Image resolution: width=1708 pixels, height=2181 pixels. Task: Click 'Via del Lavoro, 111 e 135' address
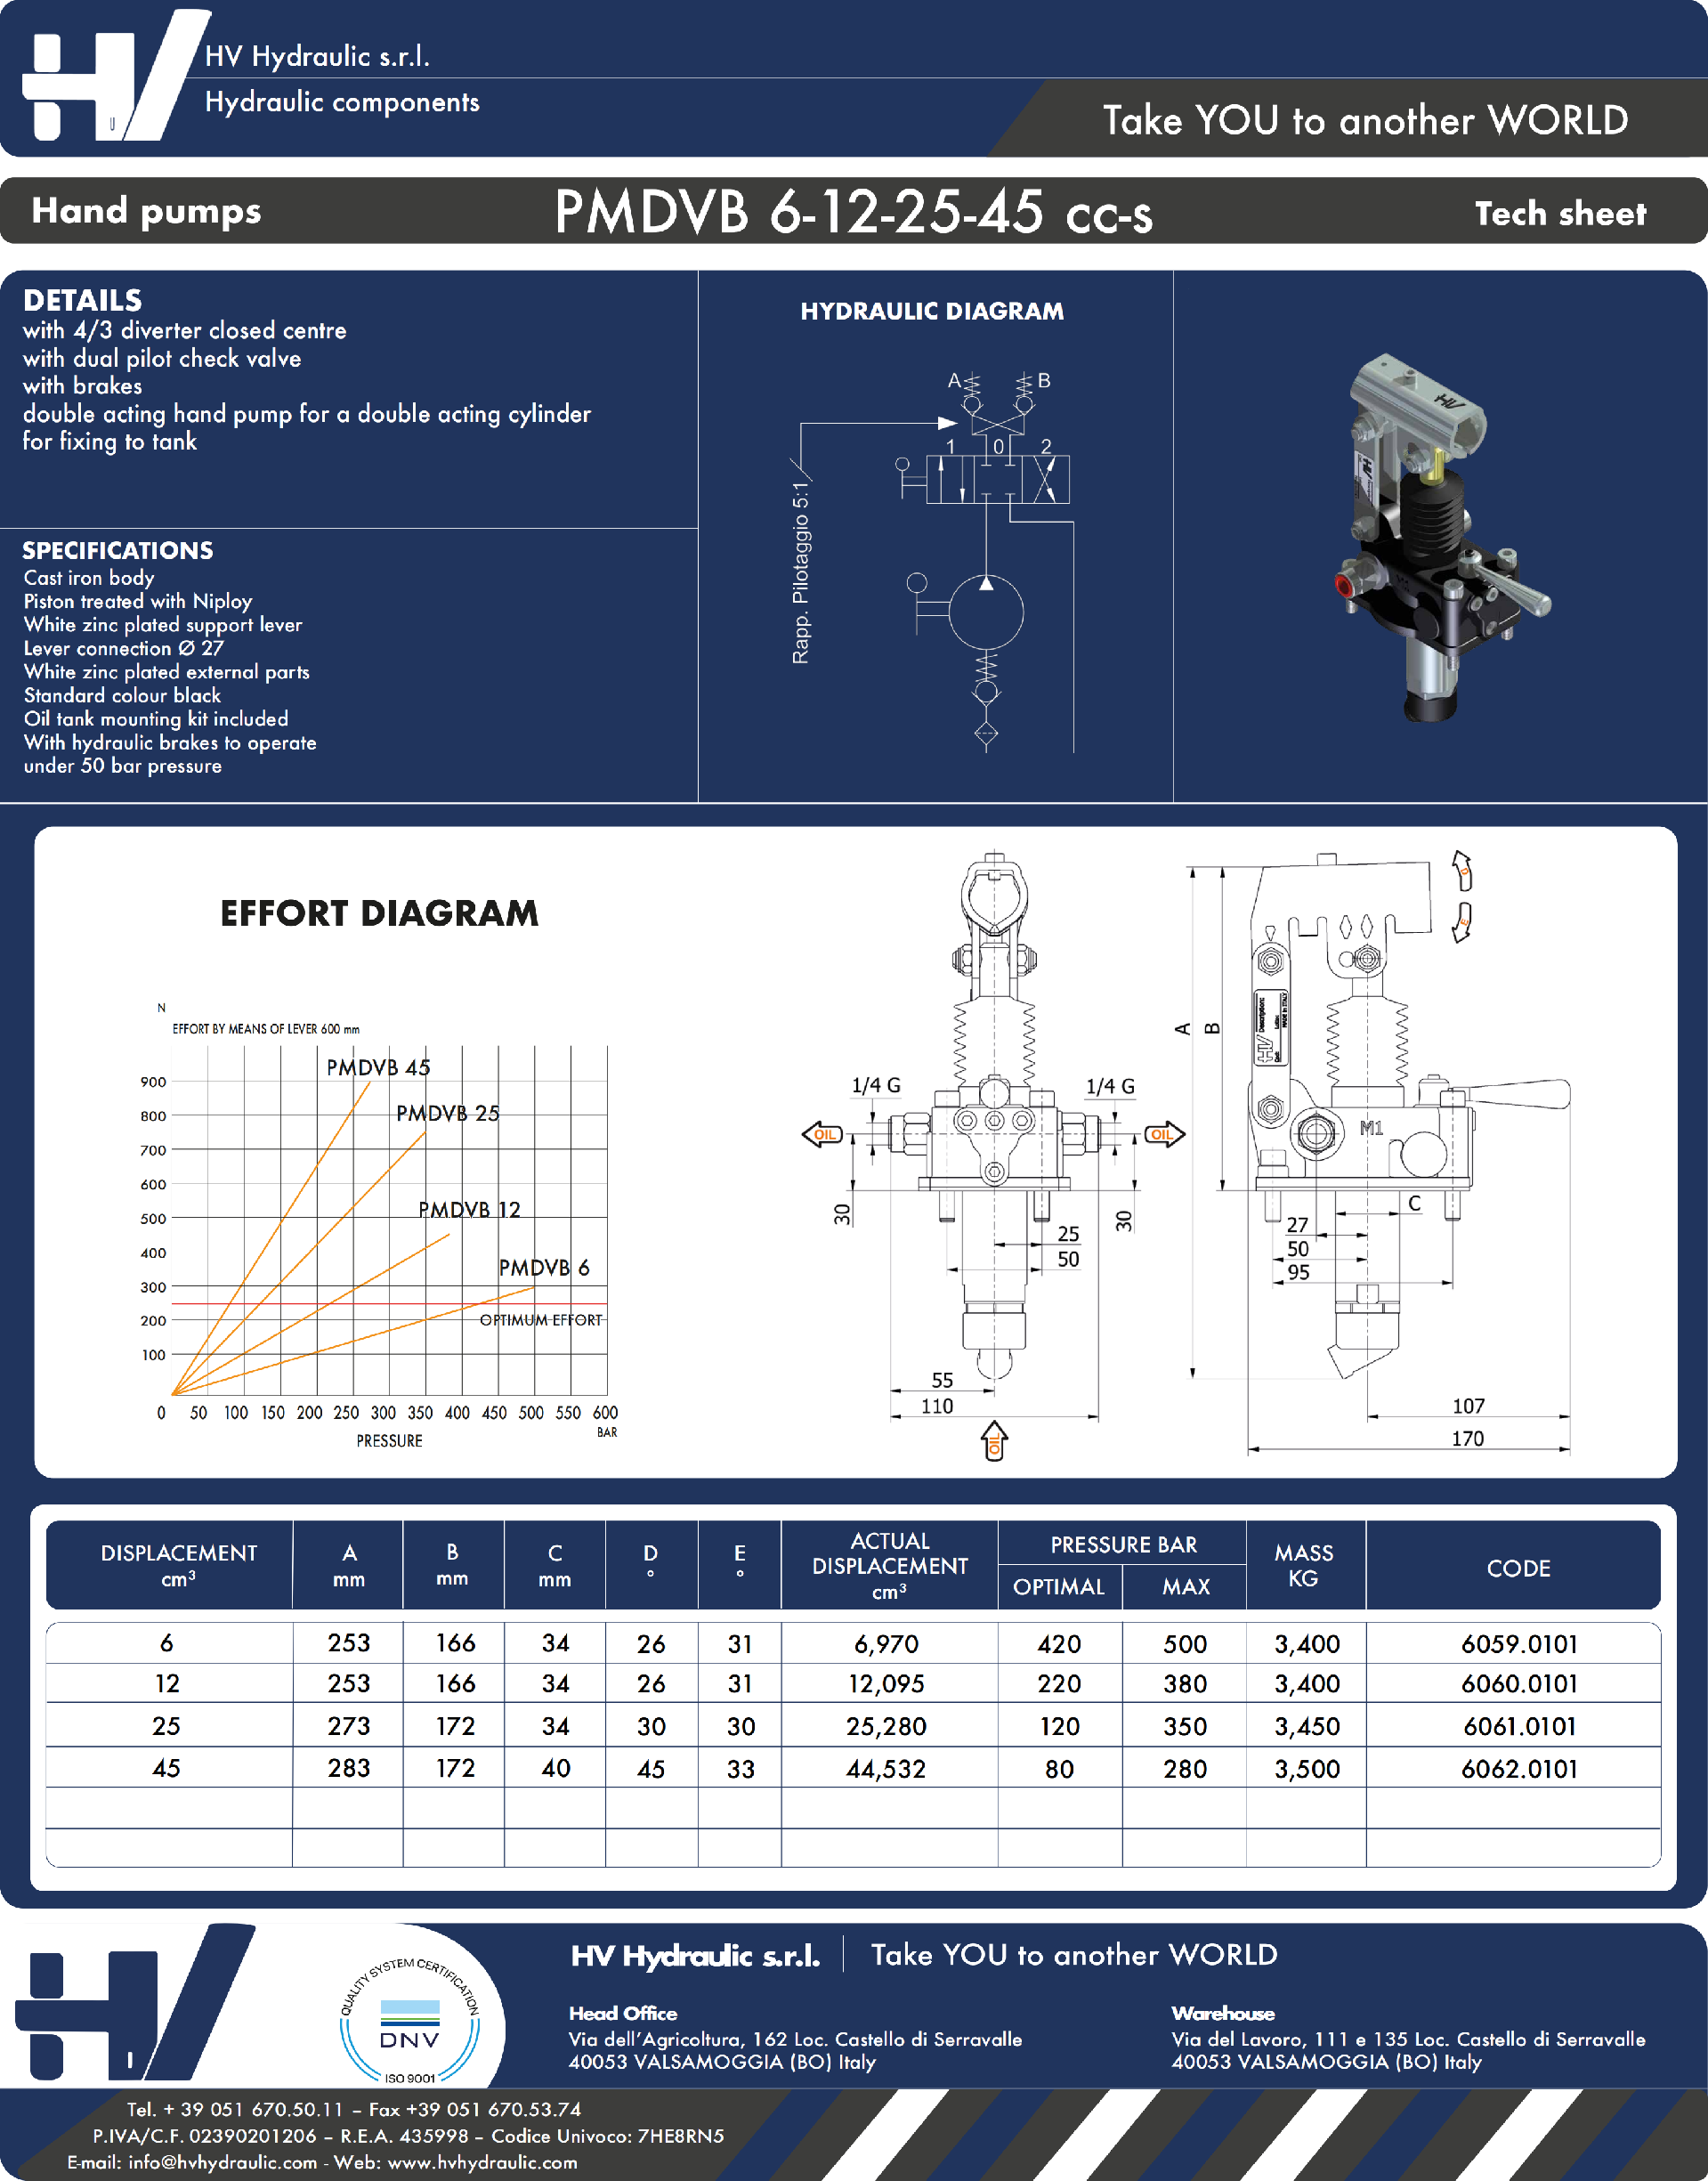pyautogui.click(x=1408, y=2039)
